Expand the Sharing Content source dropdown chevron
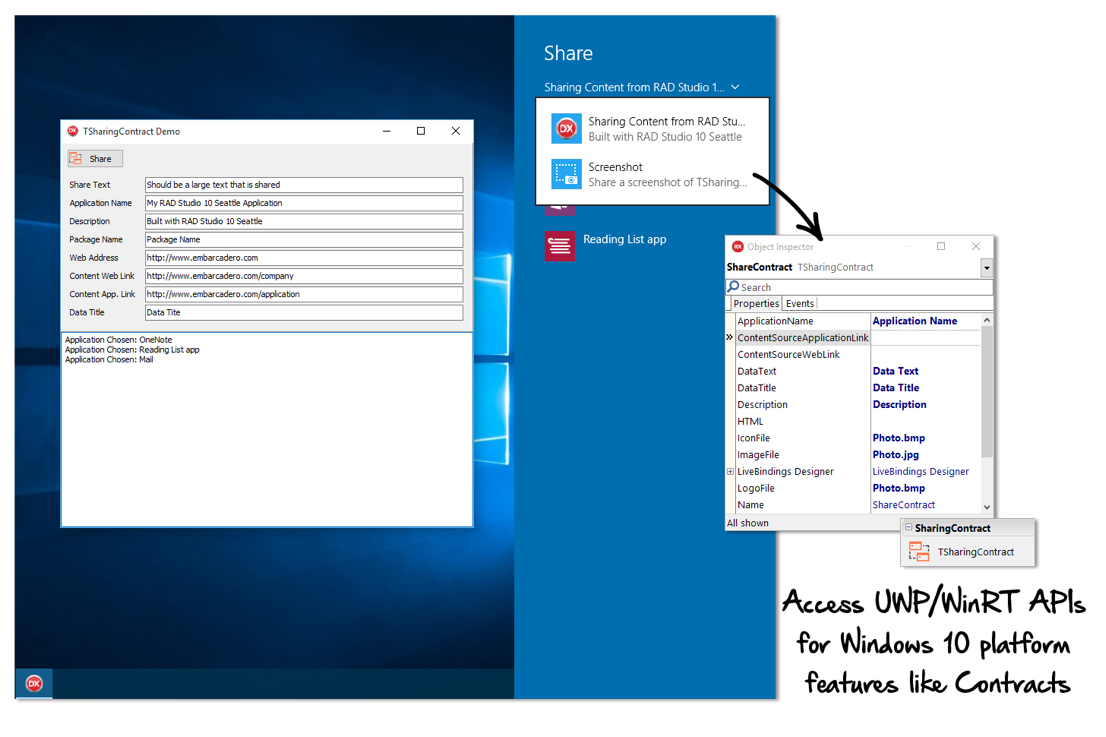 coord(735,87)
